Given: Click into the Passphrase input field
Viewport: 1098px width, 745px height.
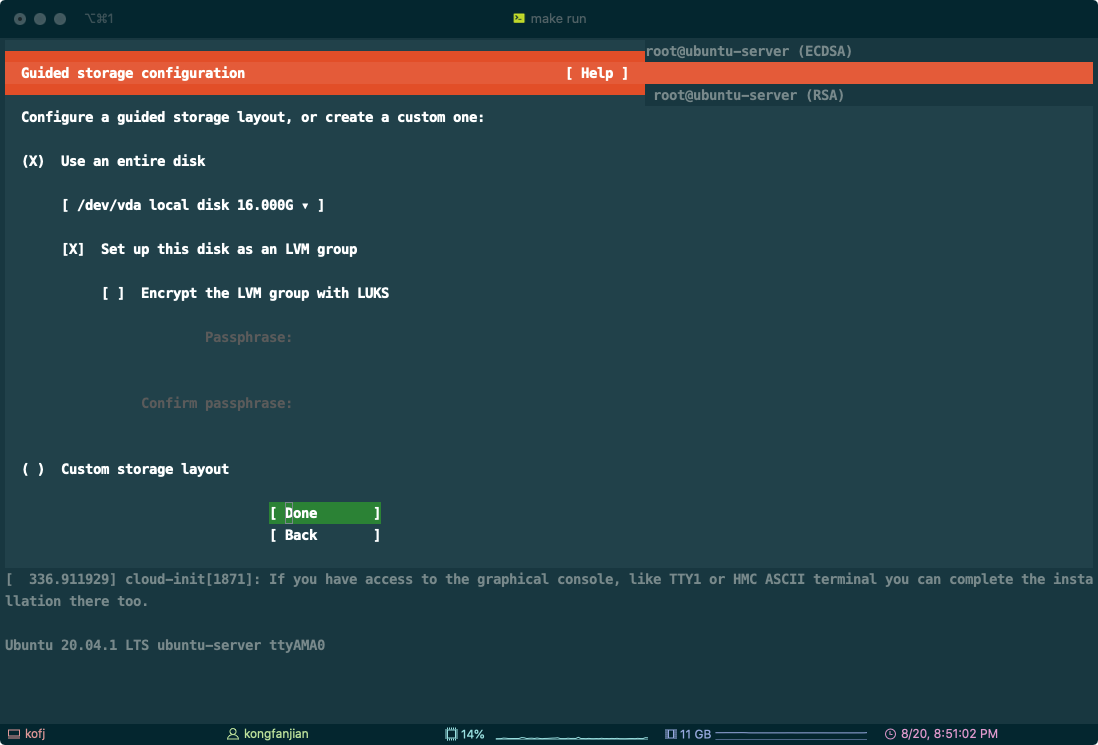Looking at the screenshot, I should [400, 337].
